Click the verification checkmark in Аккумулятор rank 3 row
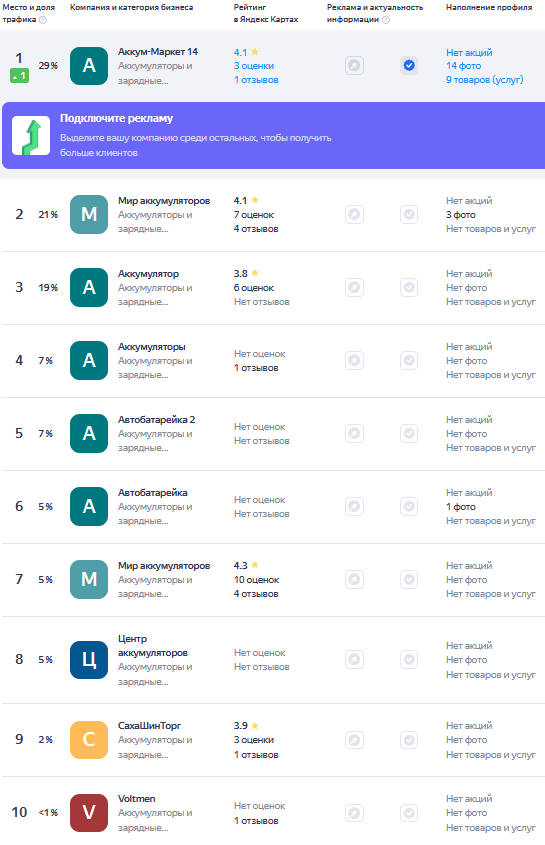 (x=409, y=287)
